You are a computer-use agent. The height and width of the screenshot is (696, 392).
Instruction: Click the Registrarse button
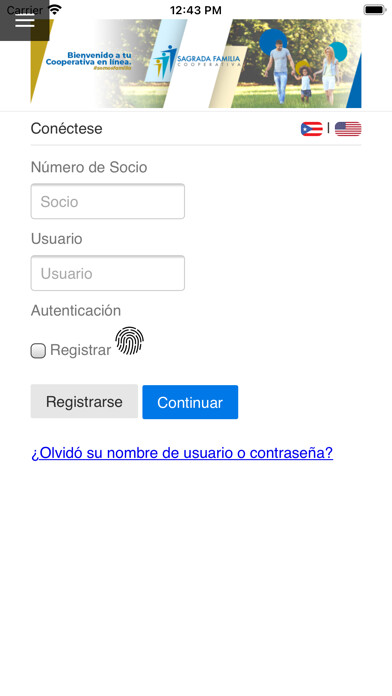84,401
